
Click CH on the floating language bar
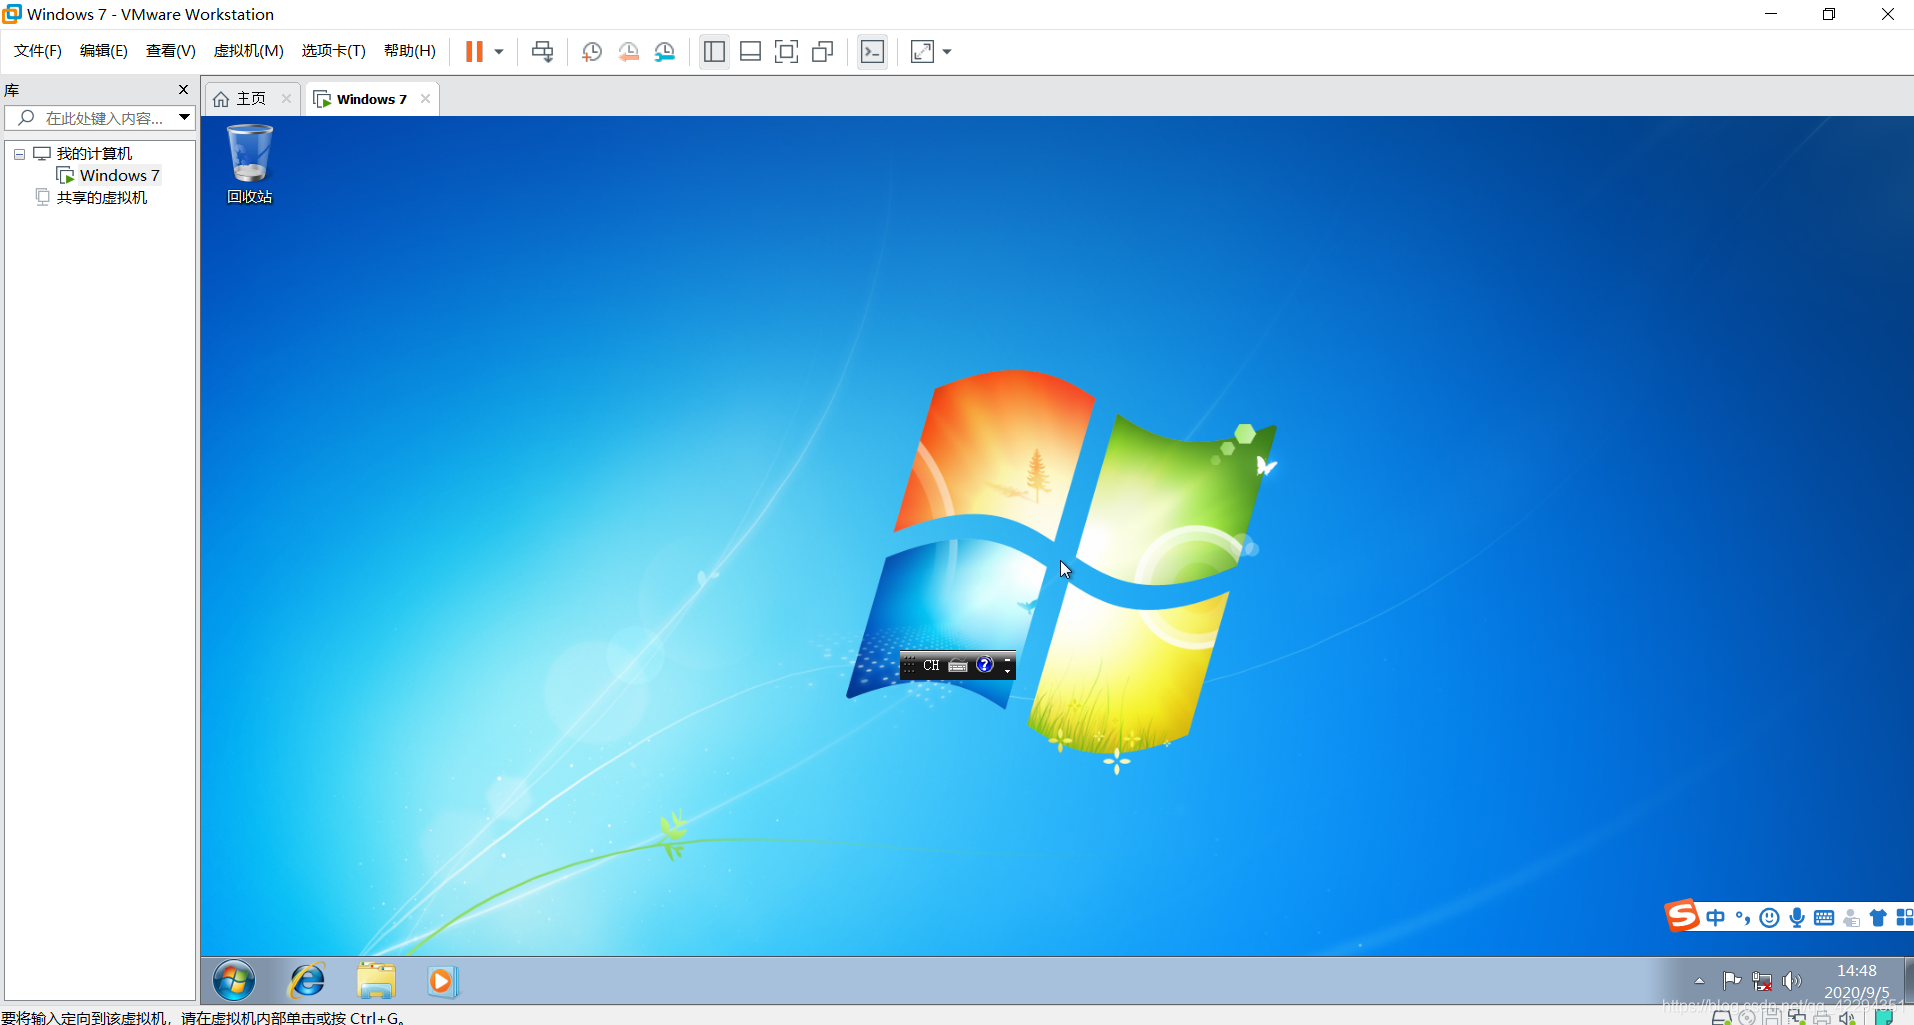pyautogui.click(x=931, y=666)
